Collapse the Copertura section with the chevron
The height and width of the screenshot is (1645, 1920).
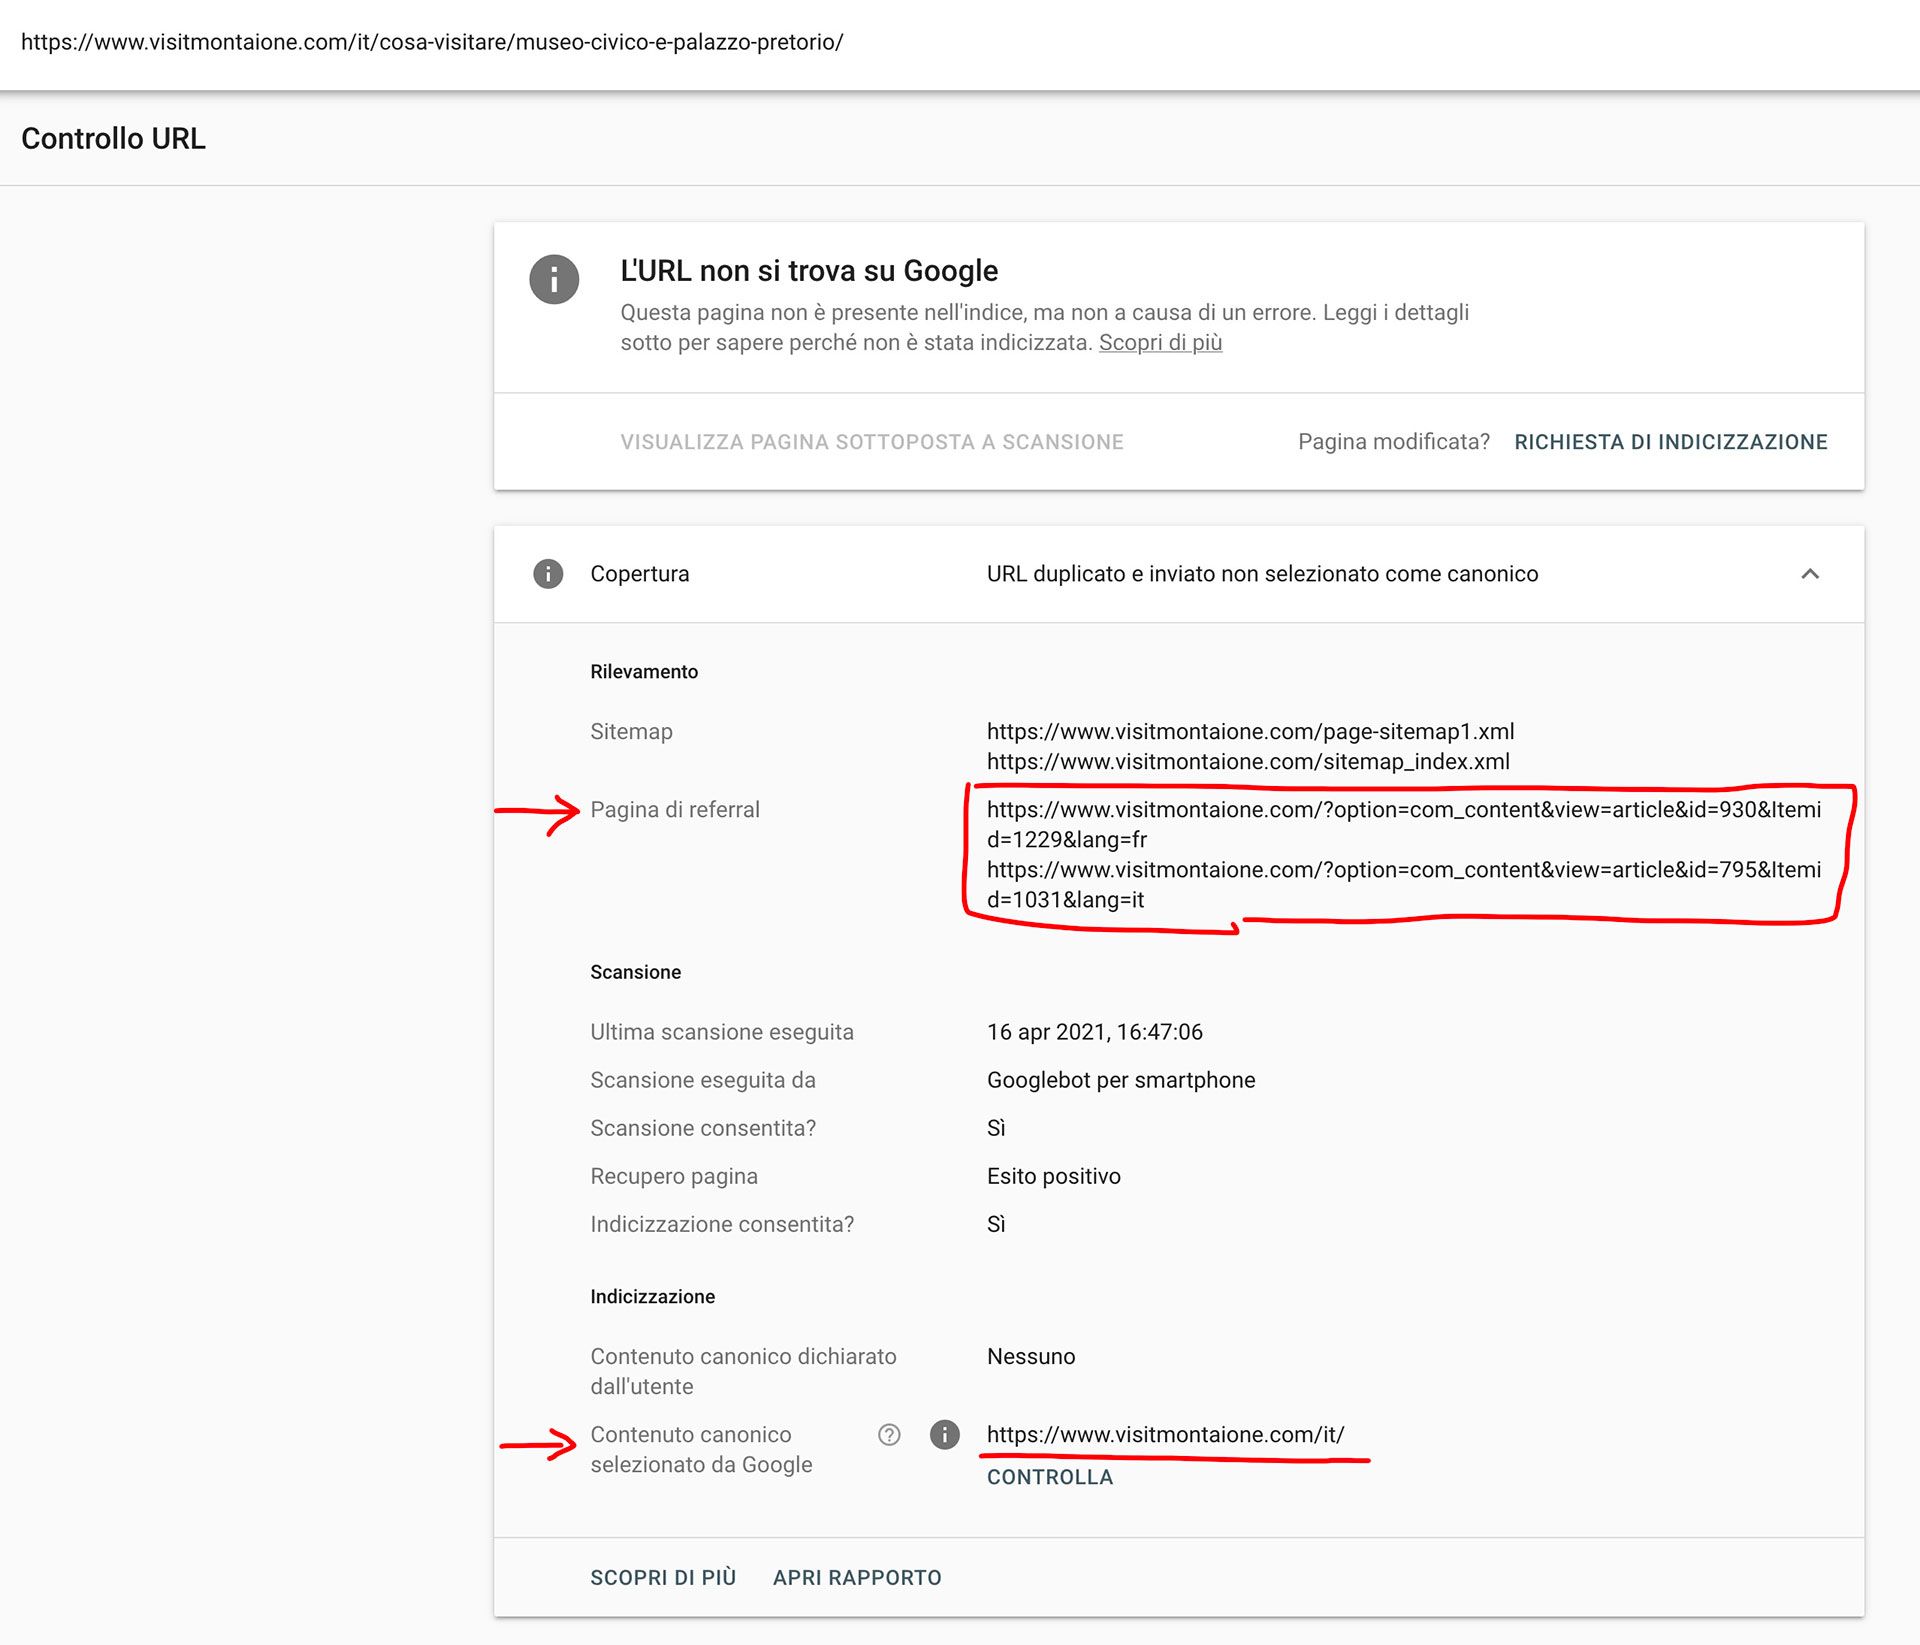pos(1810,574)
